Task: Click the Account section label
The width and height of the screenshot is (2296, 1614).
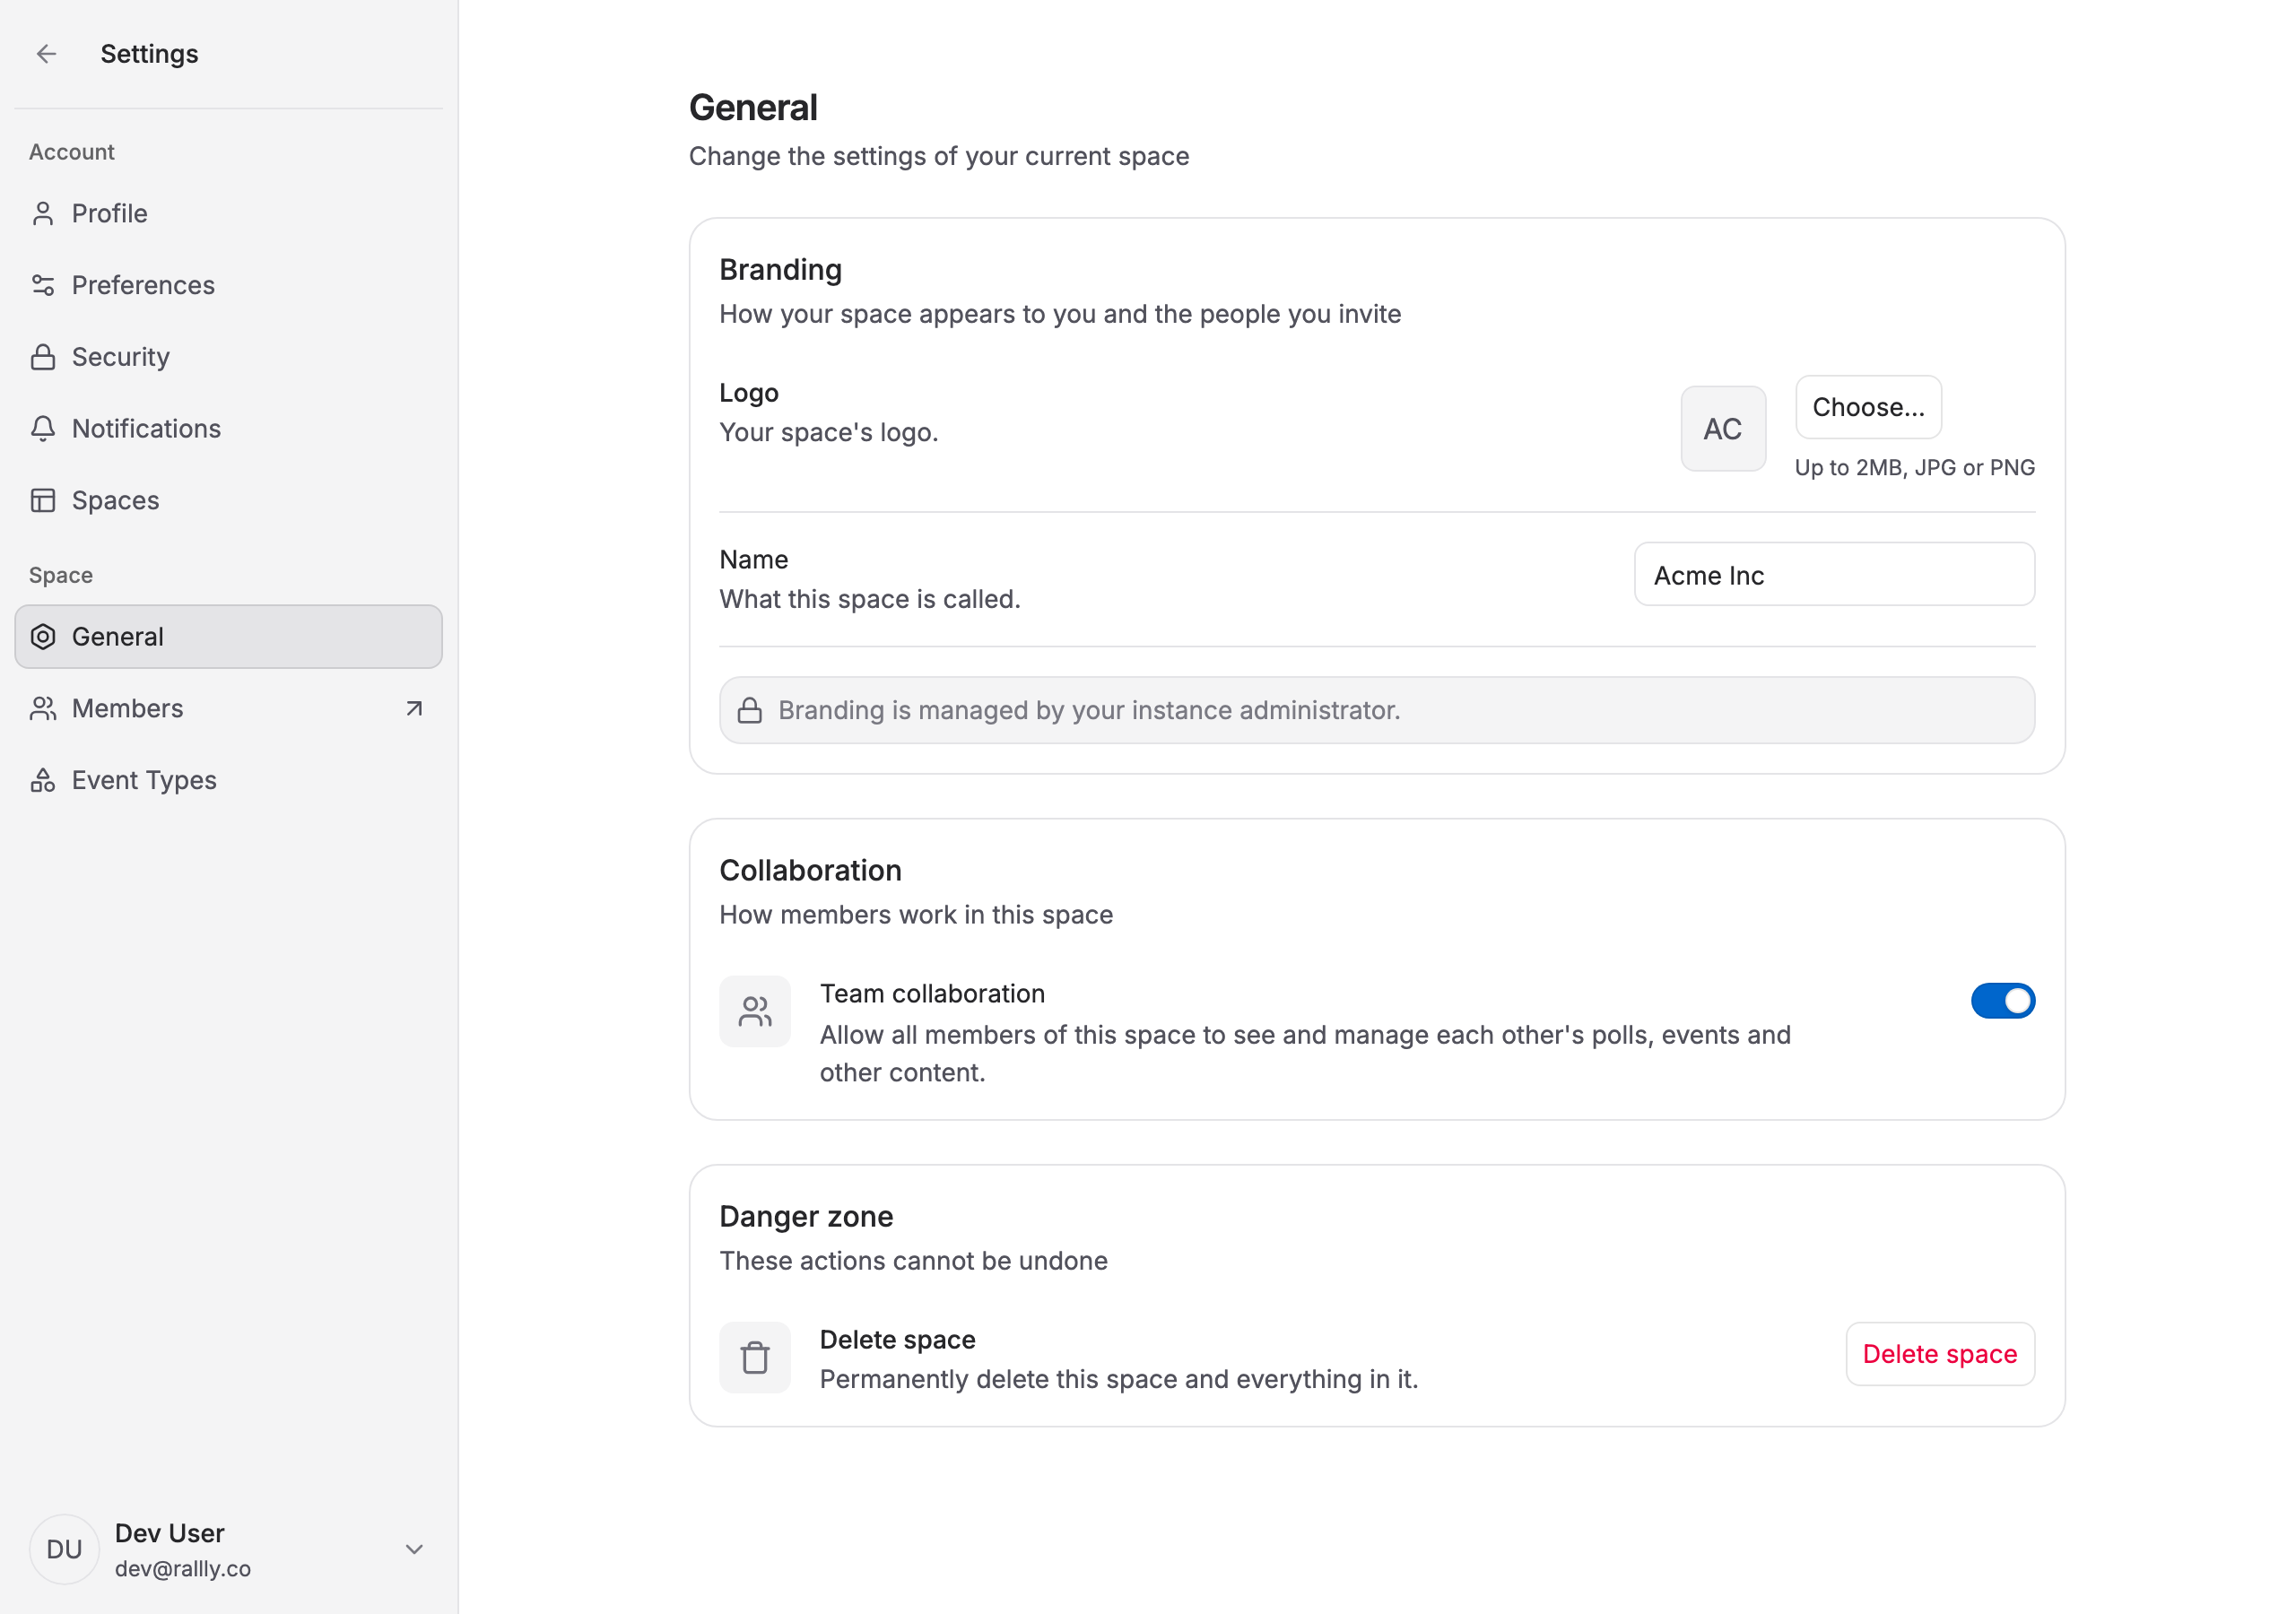Action: pos(72,152)
